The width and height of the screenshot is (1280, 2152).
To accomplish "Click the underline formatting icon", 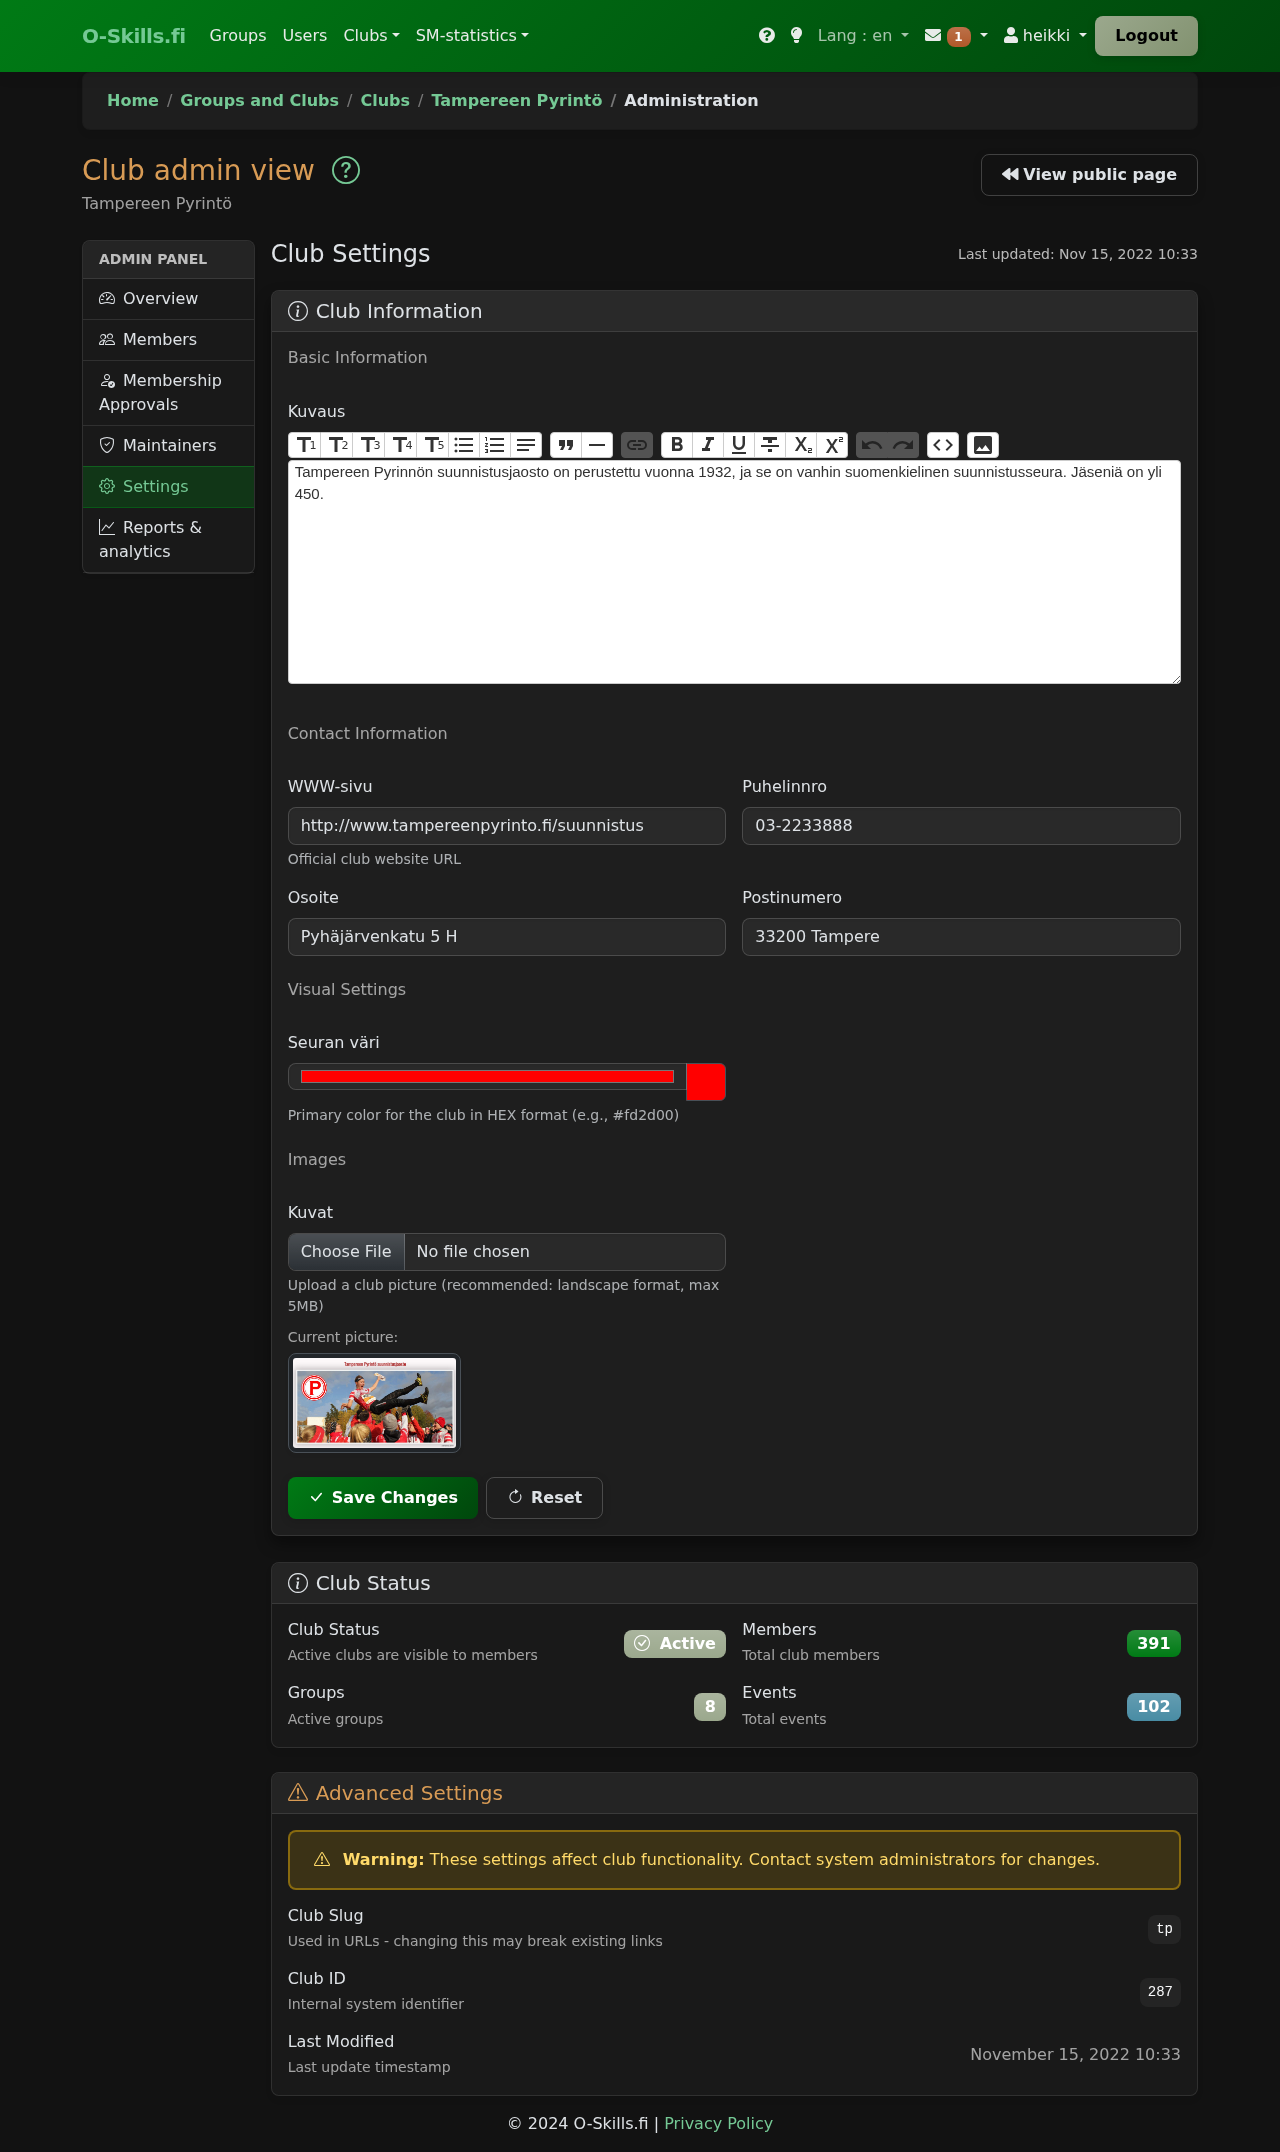I will coord(739,445).
